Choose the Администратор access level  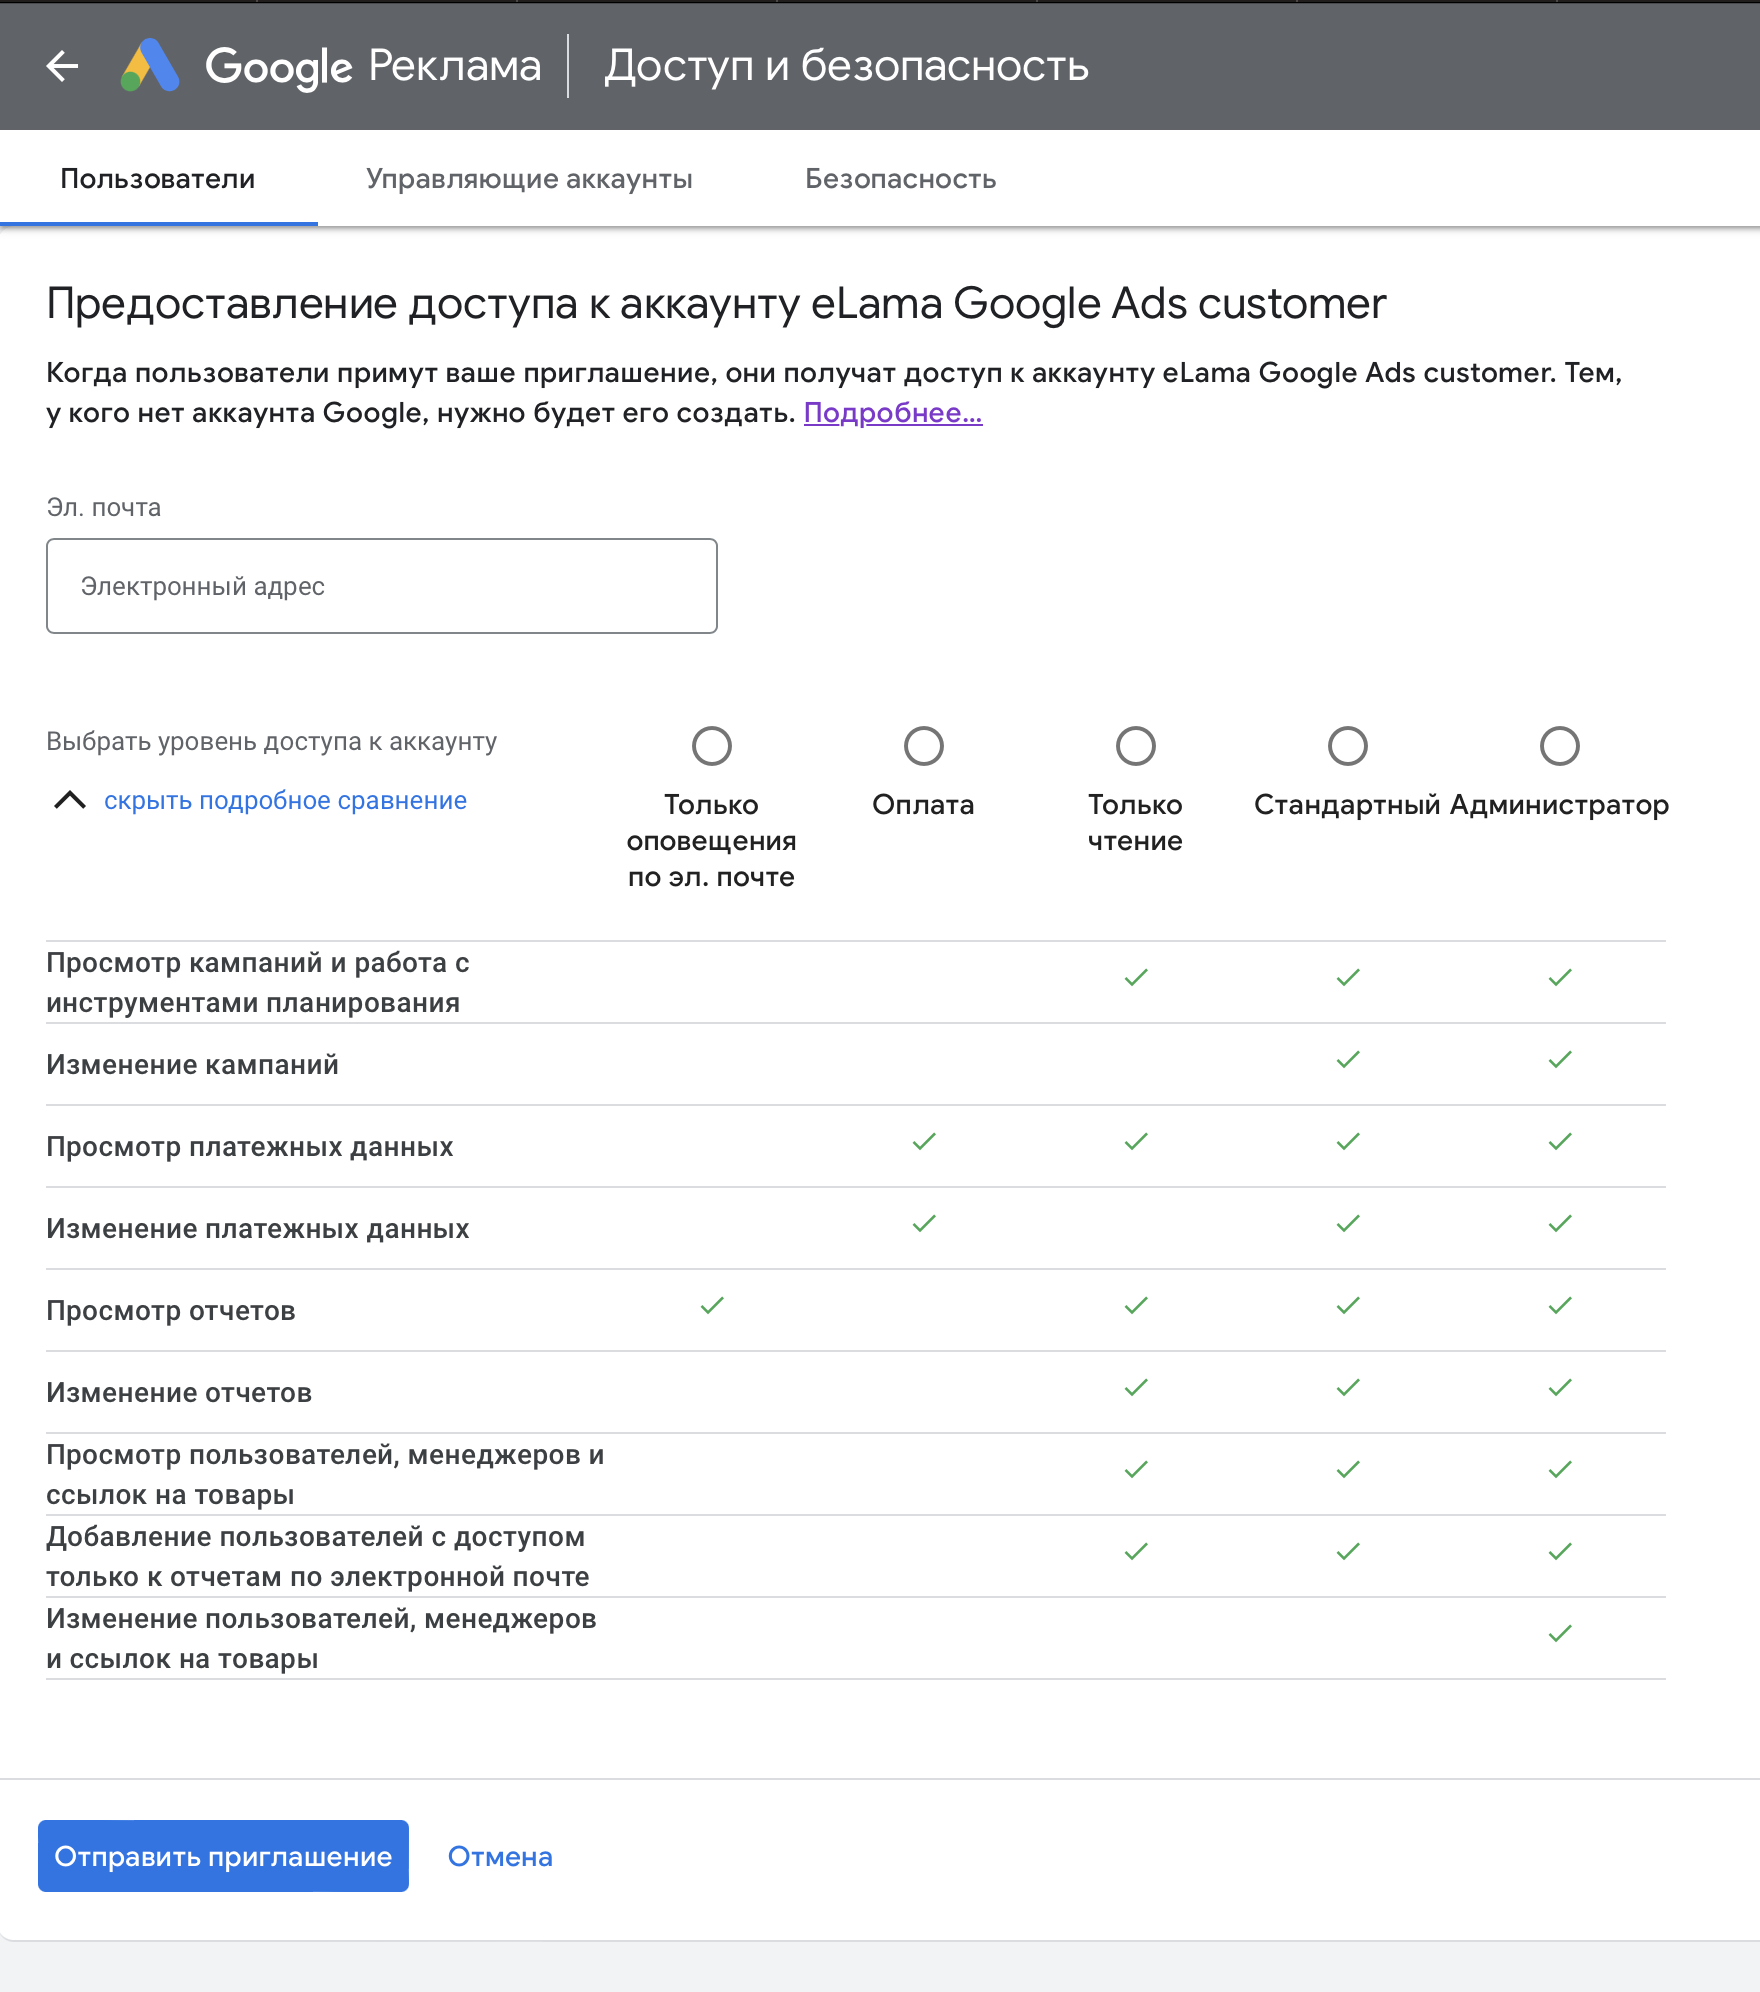[1560, 746]
